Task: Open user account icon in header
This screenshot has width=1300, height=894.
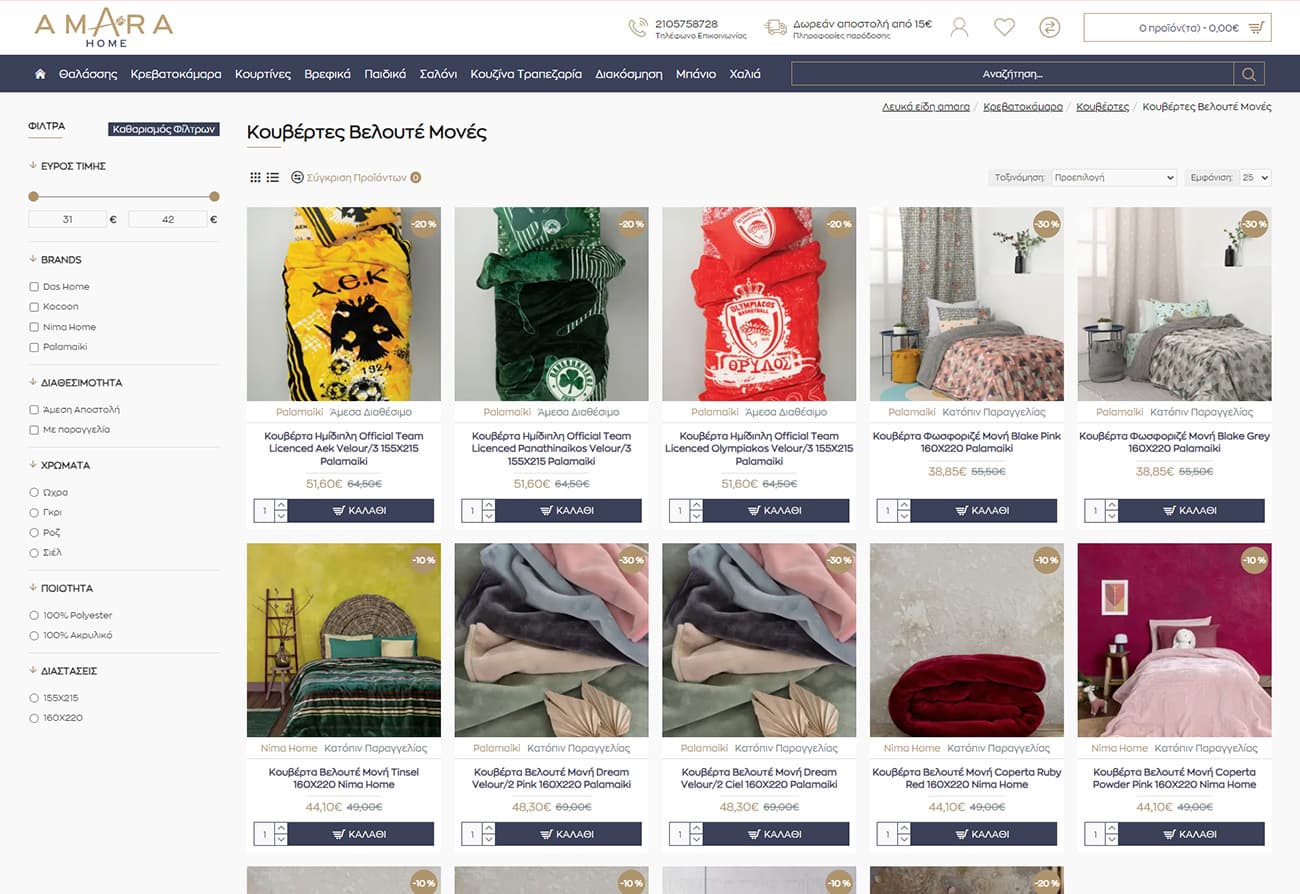Action: [x=959, y=27]
